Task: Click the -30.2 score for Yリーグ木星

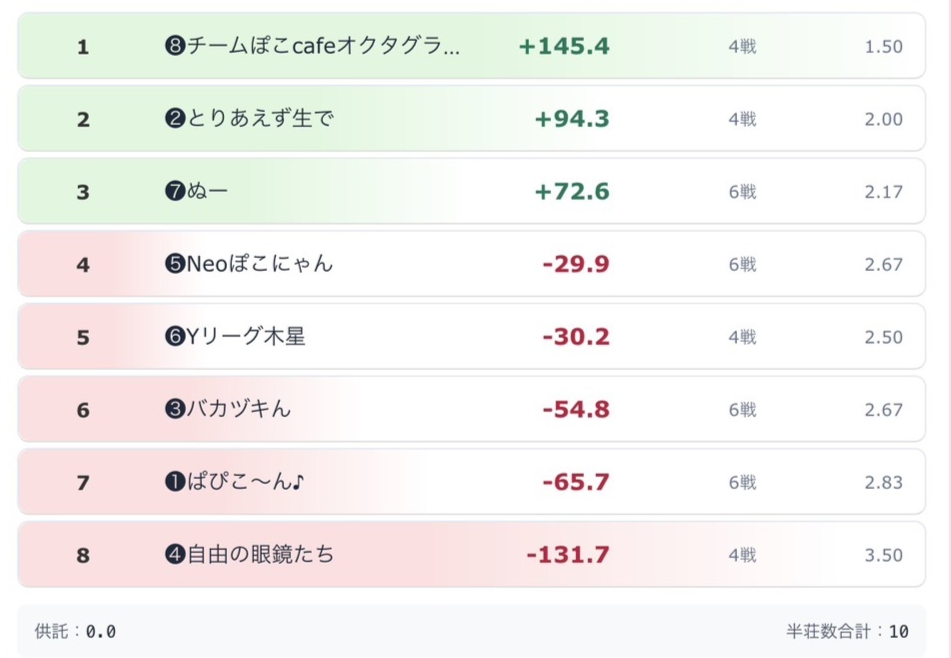Action: [x=575, y=337]
